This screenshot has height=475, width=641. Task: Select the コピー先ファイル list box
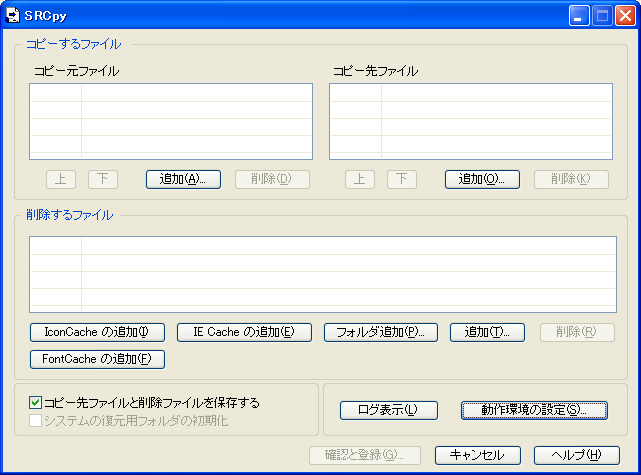(x=471, y=121)
